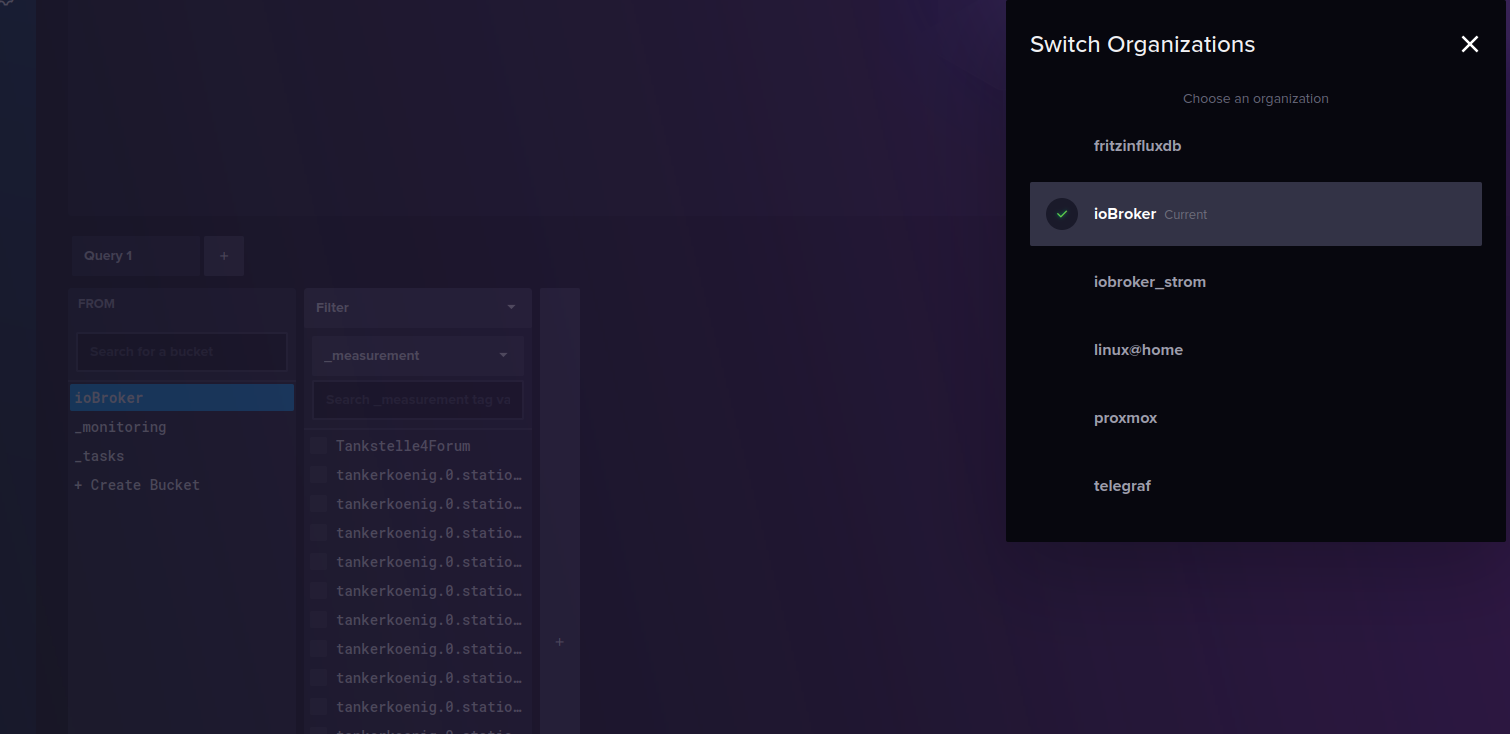Viewport: 1510px width, 734px height.
Task: Add a filter column with plus
Action: point(559,642)
